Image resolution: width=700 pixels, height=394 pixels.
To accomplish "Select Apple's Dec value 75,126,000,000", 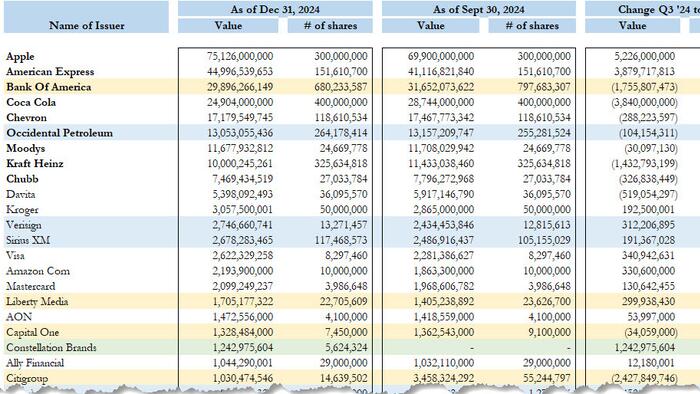I will (240, 56).
